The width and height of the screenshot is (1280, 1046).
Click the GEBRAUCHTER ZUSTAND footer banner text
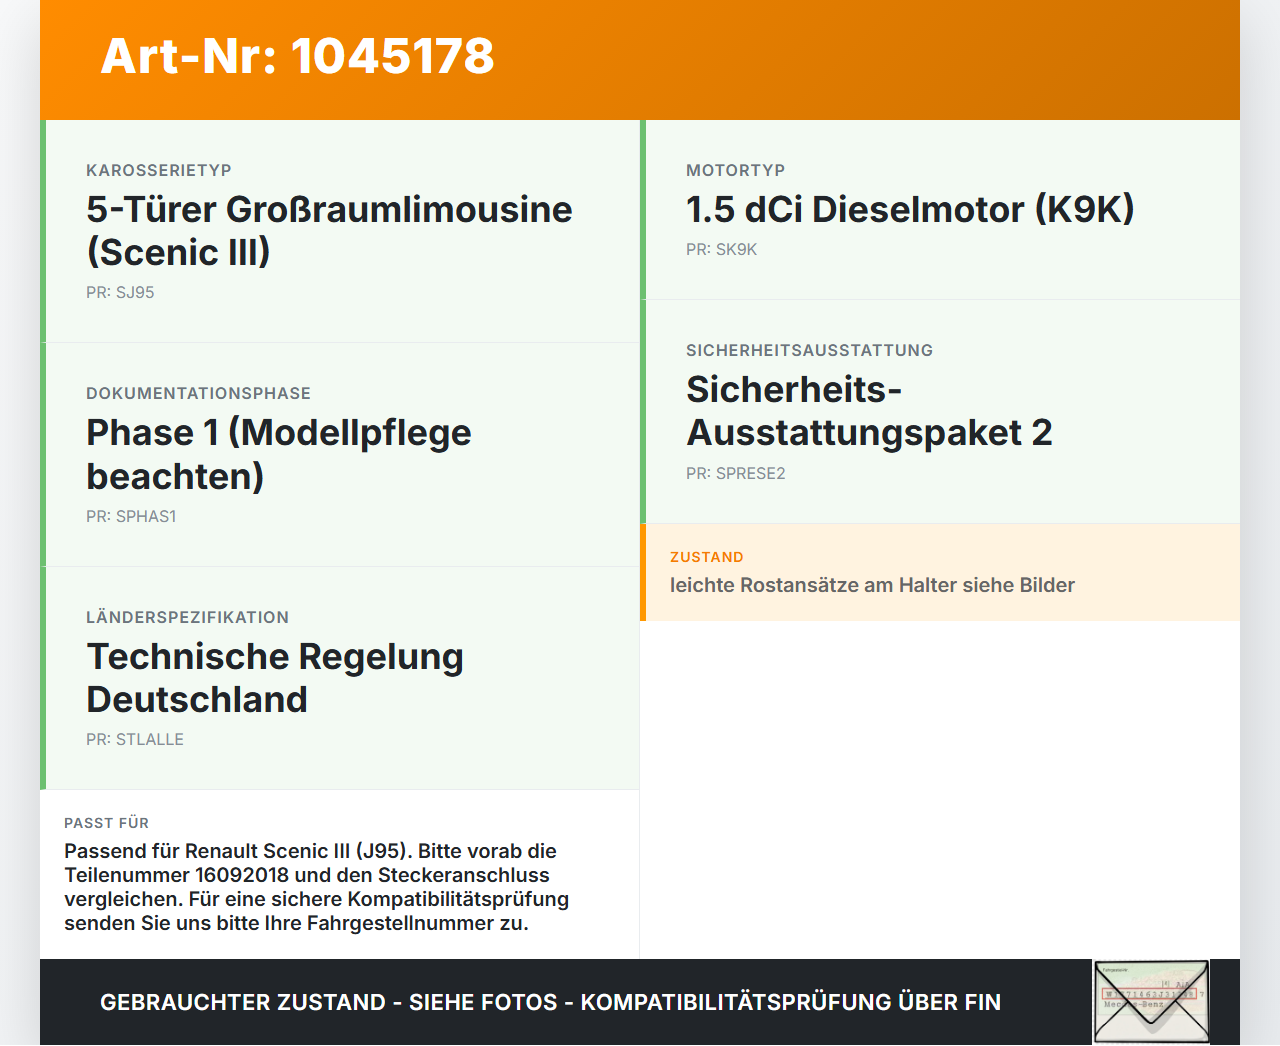point(550,1002)
